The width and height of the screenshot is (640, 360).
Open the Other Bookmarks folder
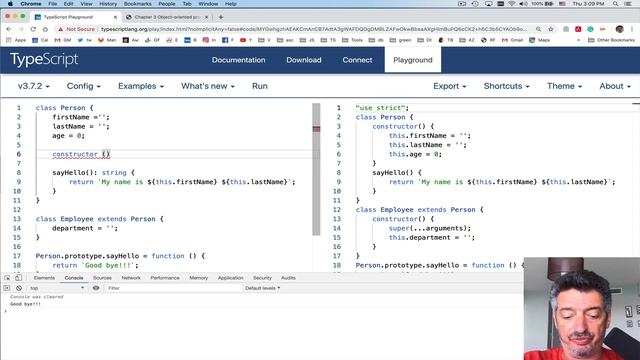611,40
